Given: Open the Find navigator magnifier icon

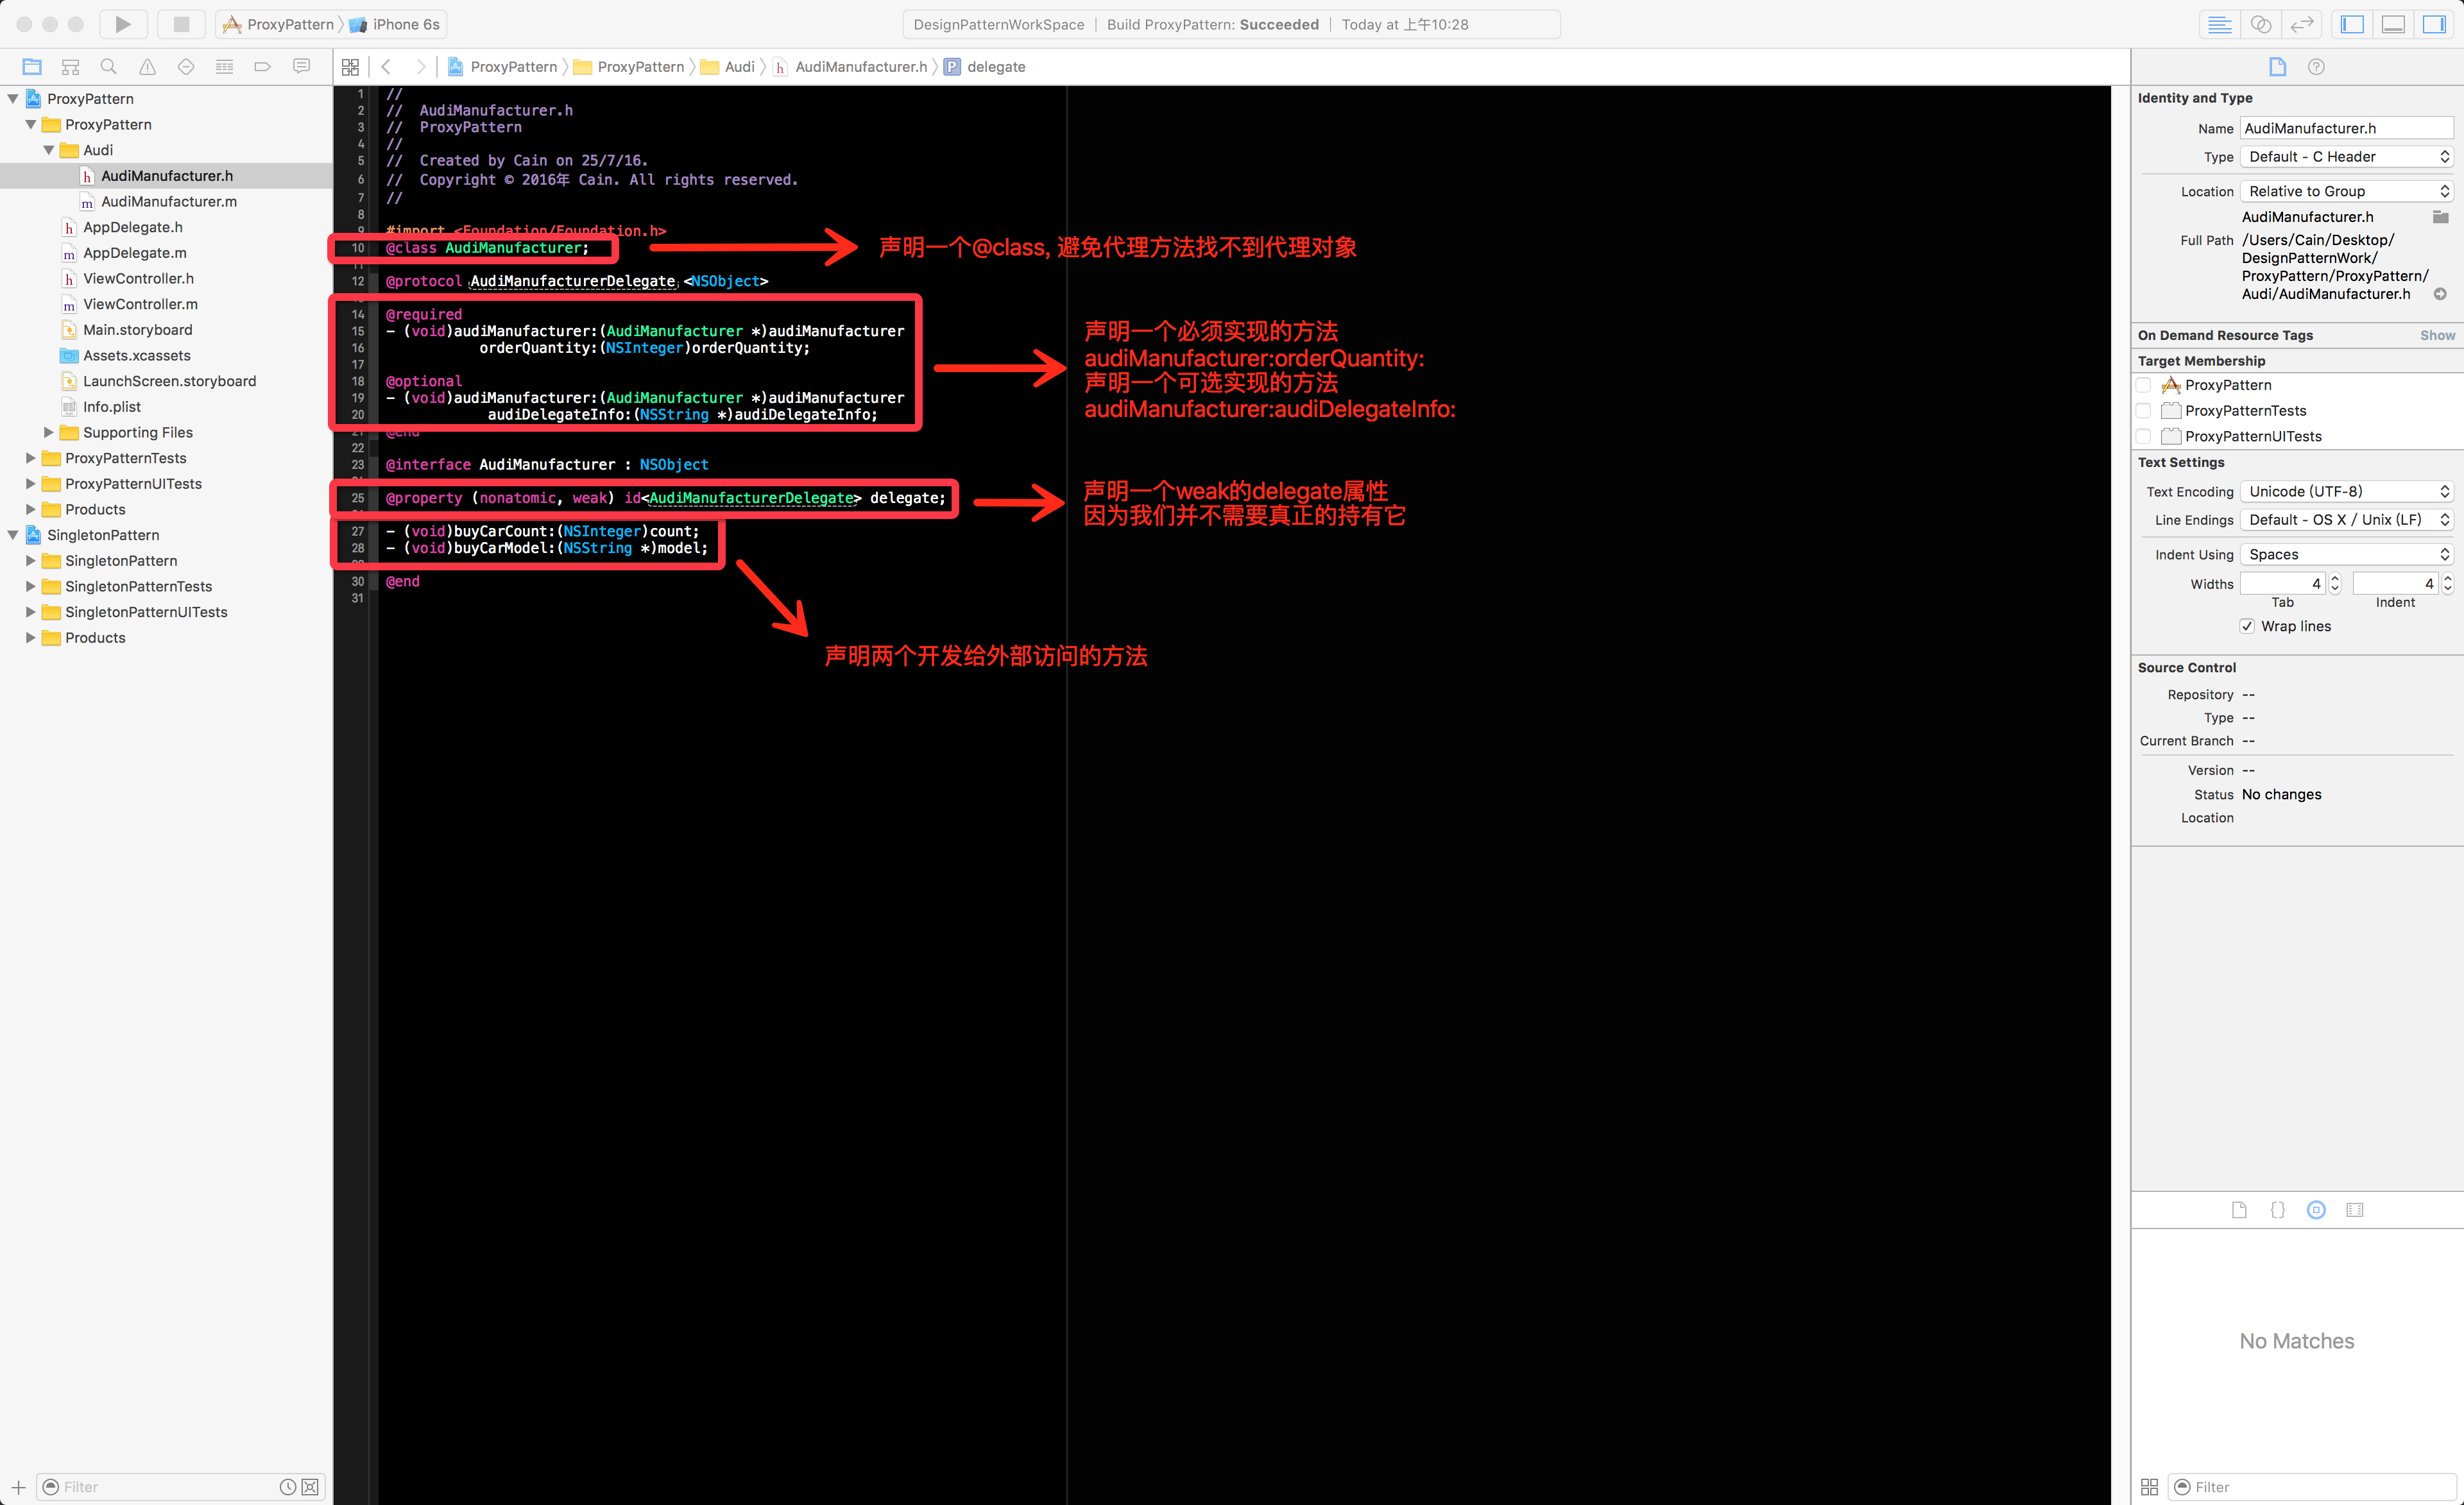Looking at the screenshot, I should [109, 67].
